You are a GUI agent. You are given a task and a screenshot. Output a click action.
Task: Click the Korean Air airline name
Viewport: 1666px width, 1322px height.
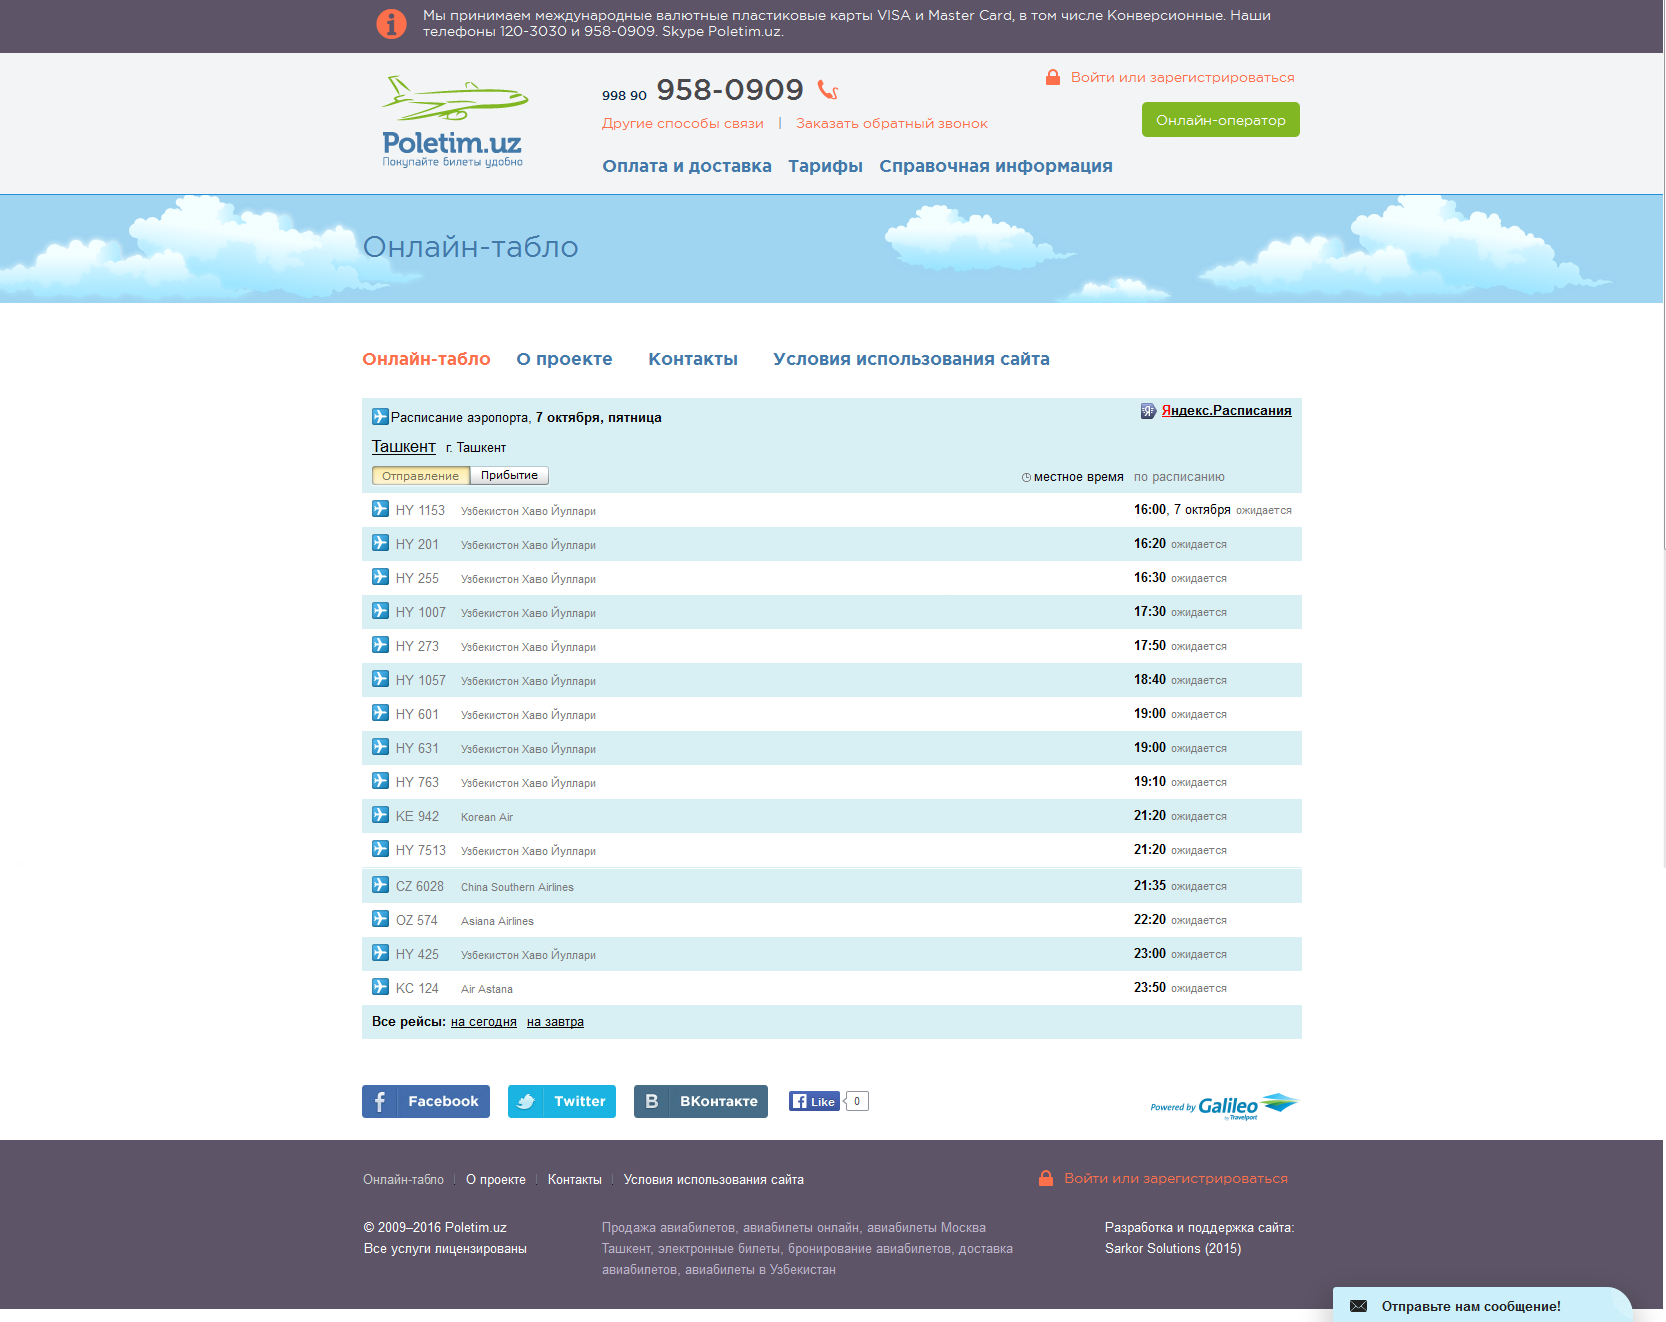click(x=487, y=817)
